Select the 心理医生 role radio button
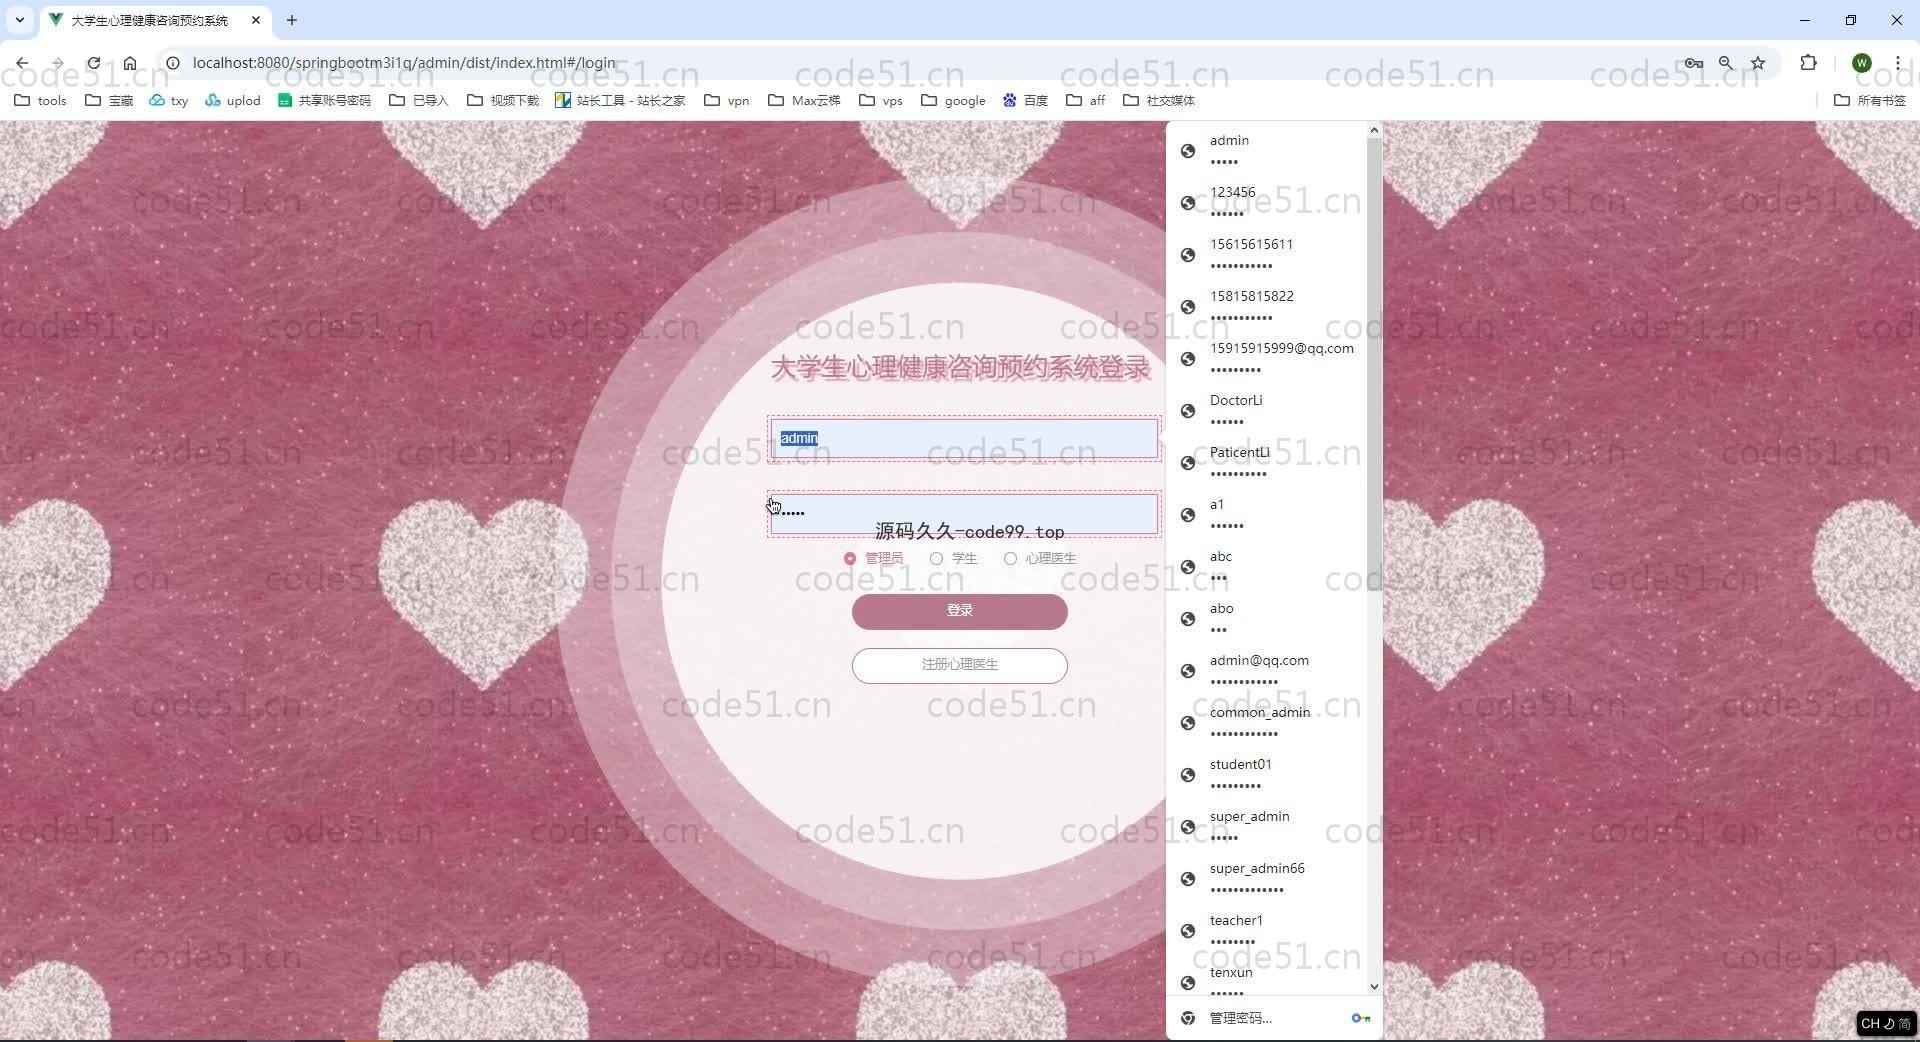 pos(1010,559)
